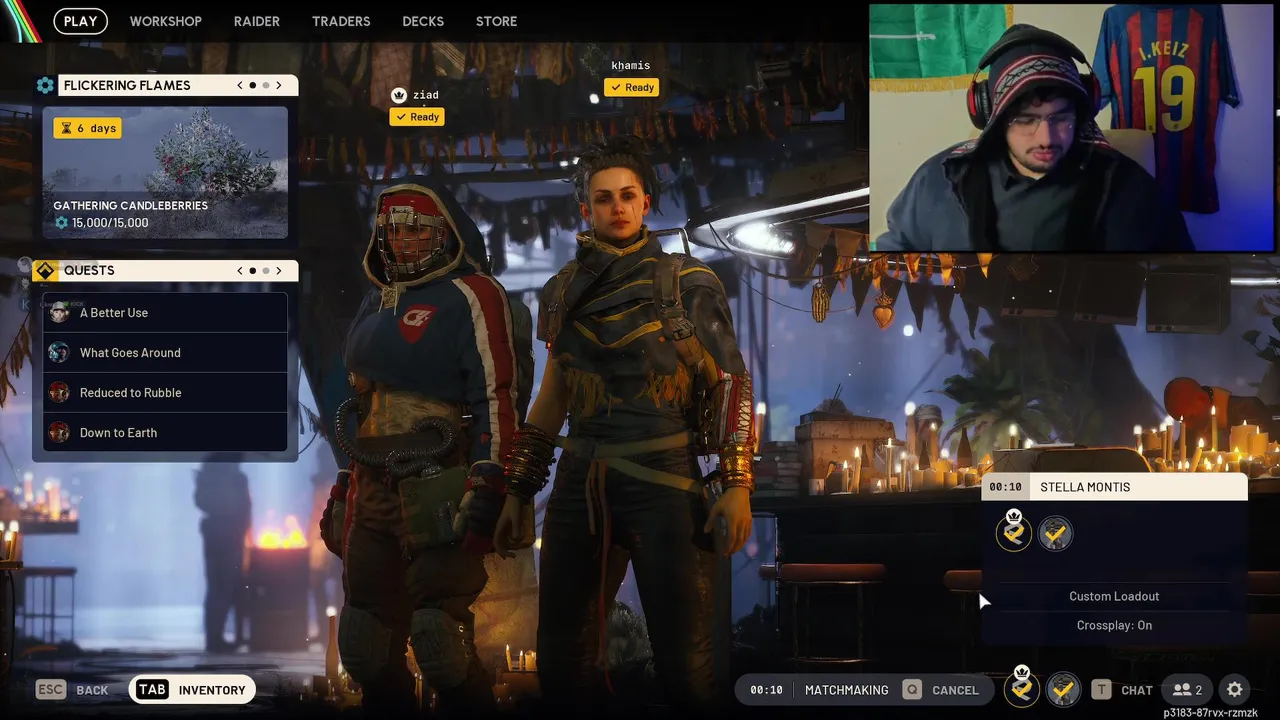This screenshot has height=720, width=1280.
Task: Click the 15,000/15,000 progress currency icon
Action: tap(61, 223)
